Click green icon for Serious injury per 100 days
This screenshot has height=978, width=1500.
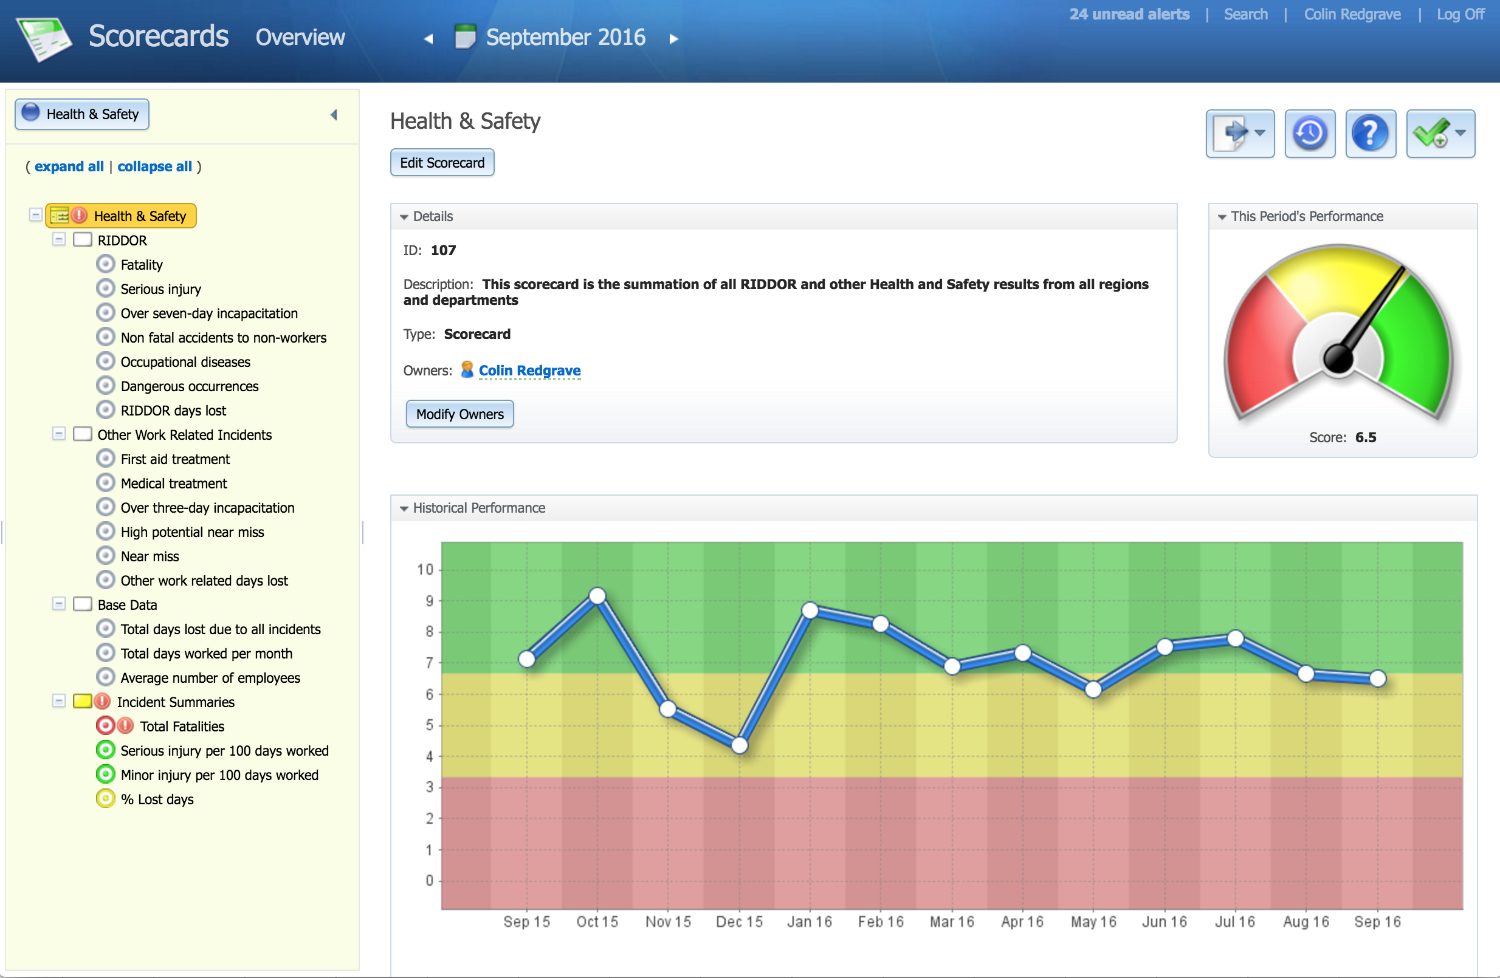106,750
